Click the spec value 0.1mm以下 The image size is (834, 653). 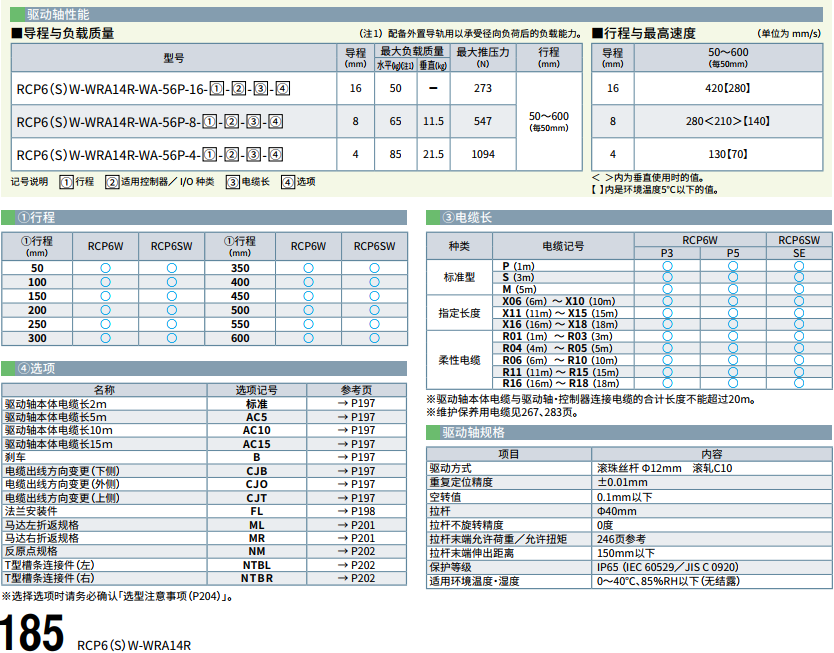pos(624,497)
